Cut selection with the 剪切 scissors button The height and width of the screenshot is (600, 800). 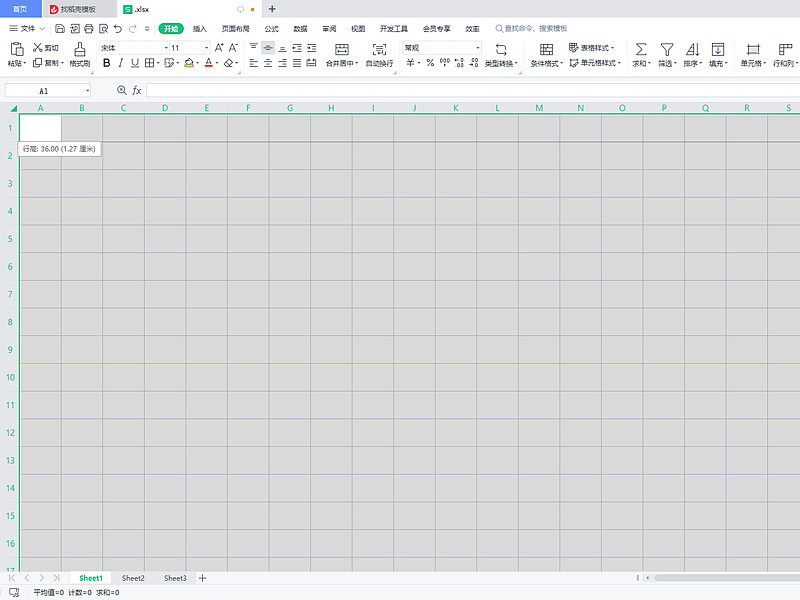point(45,47)
